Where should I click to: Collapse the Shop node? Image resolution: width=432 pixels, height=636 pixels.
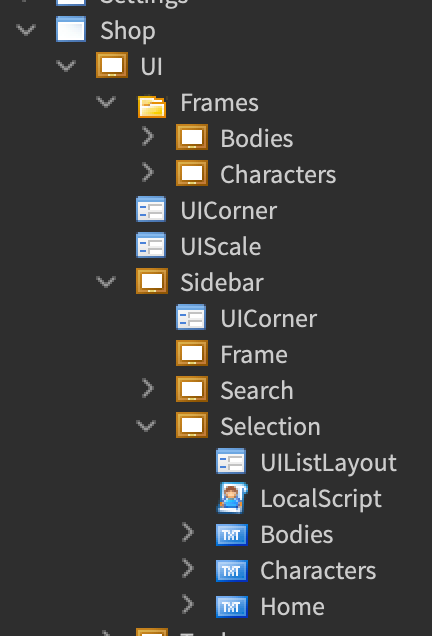[x=26, y=30]
